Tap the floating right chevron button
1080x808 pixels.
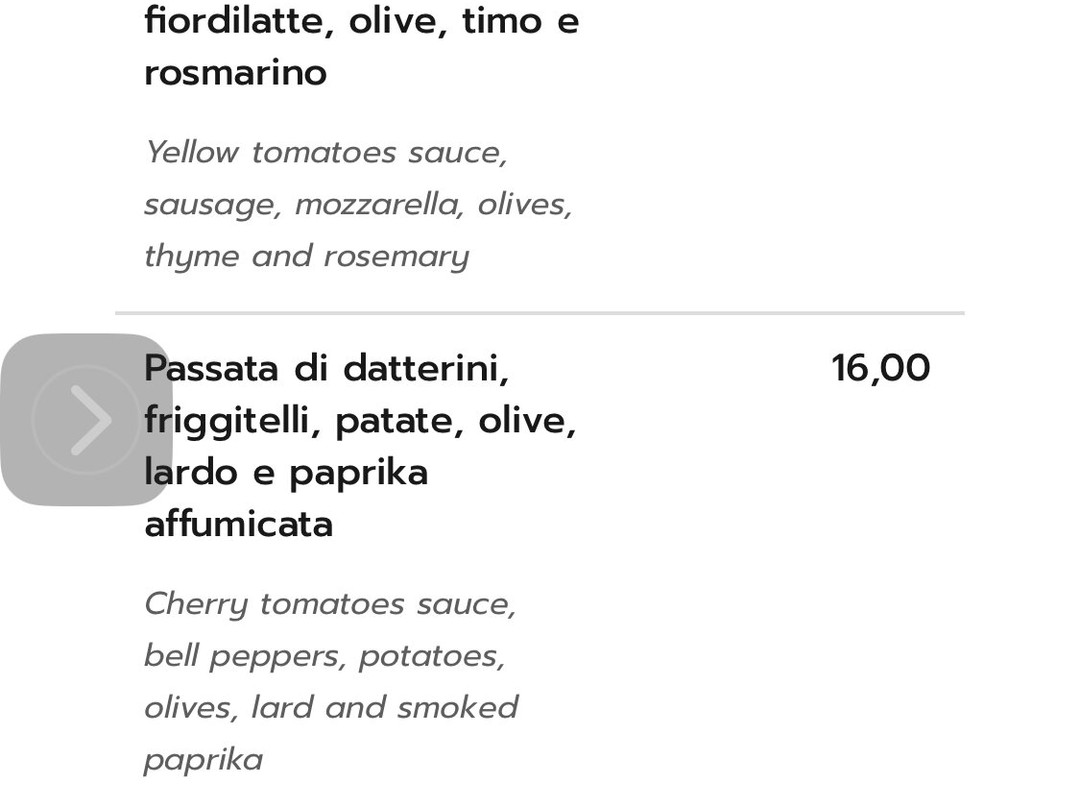tap(86, 419)
